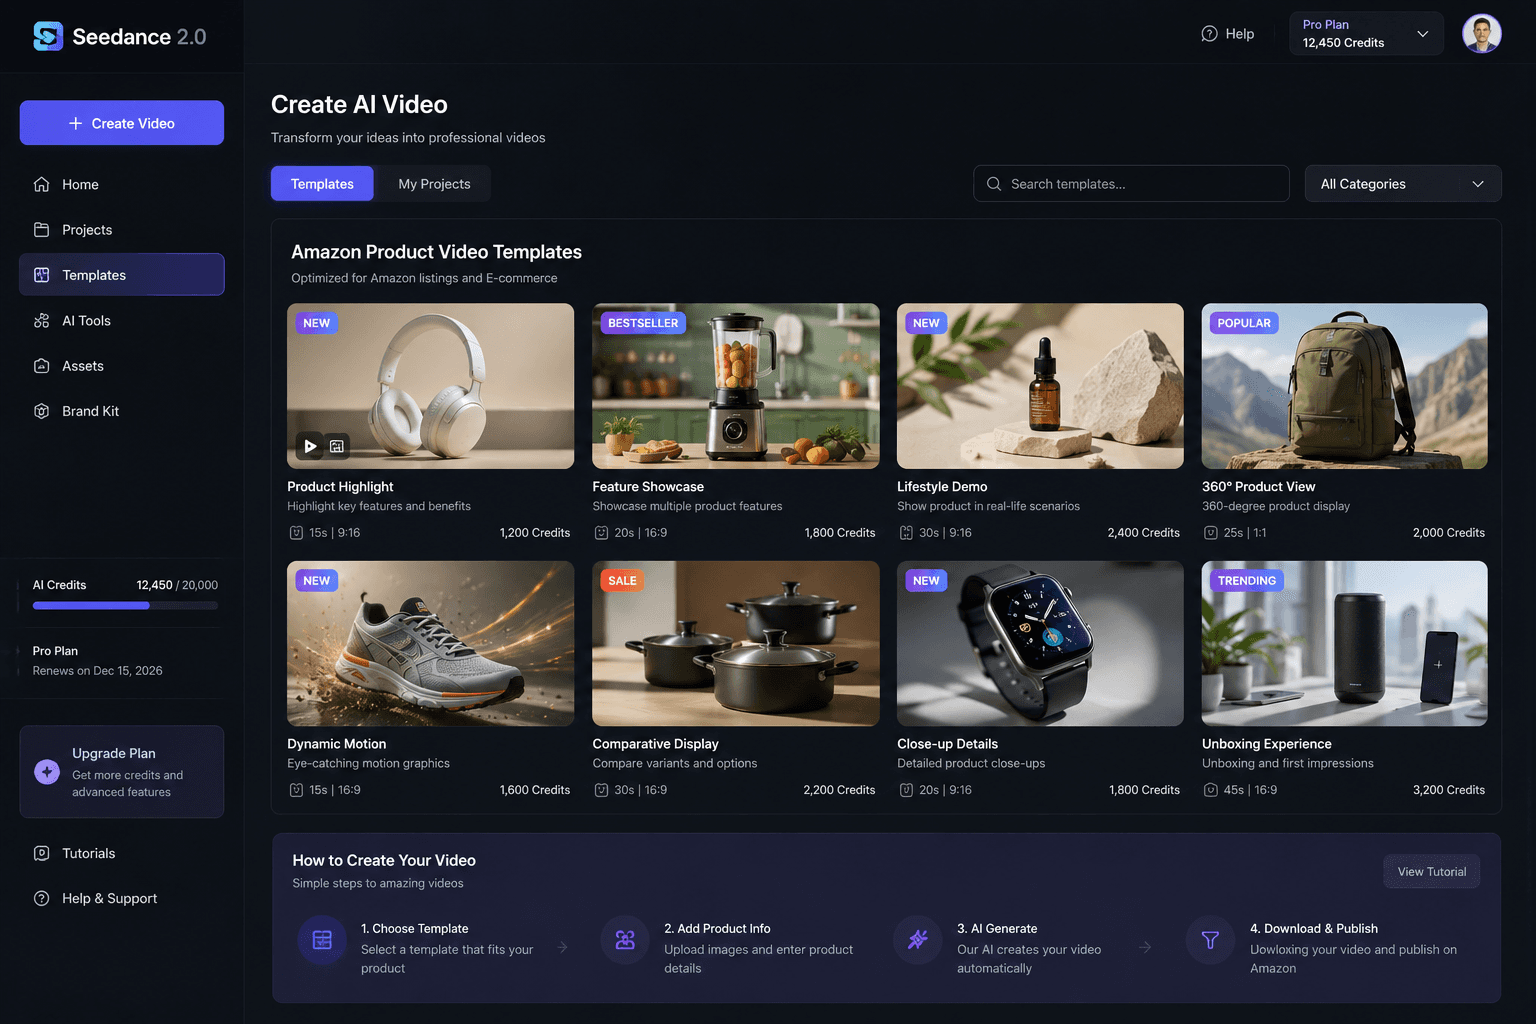
Task: Click the Brand Kit icon
Action: [41, 411]
